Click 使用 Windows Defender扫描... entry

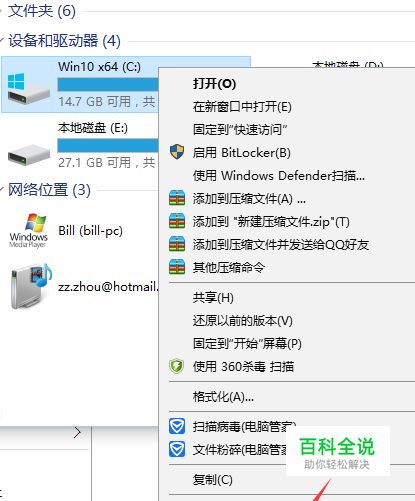(279, 175)
